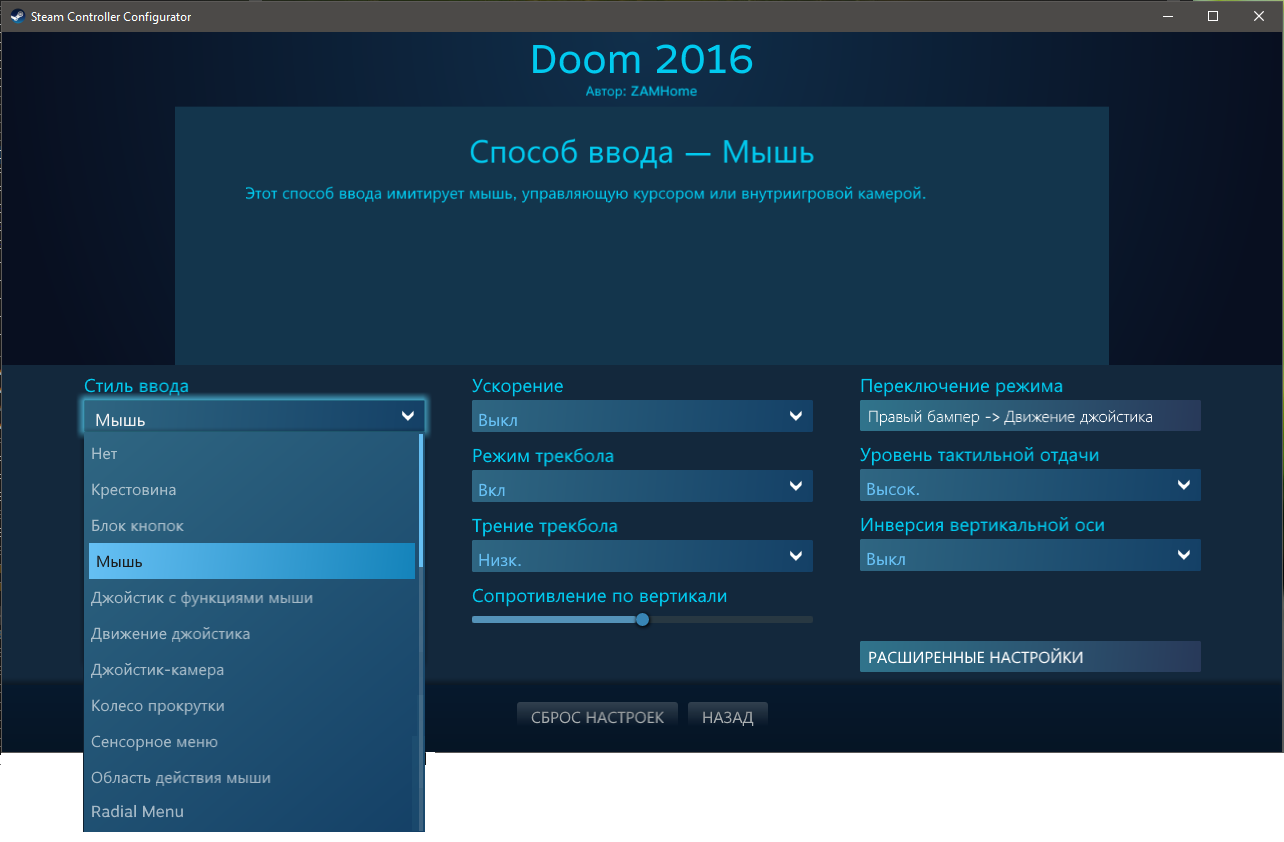The height and width of the screenshot is (842, 1284).
Task: Pick the highlighted Мышь list entry
Action: pos(252,561)
